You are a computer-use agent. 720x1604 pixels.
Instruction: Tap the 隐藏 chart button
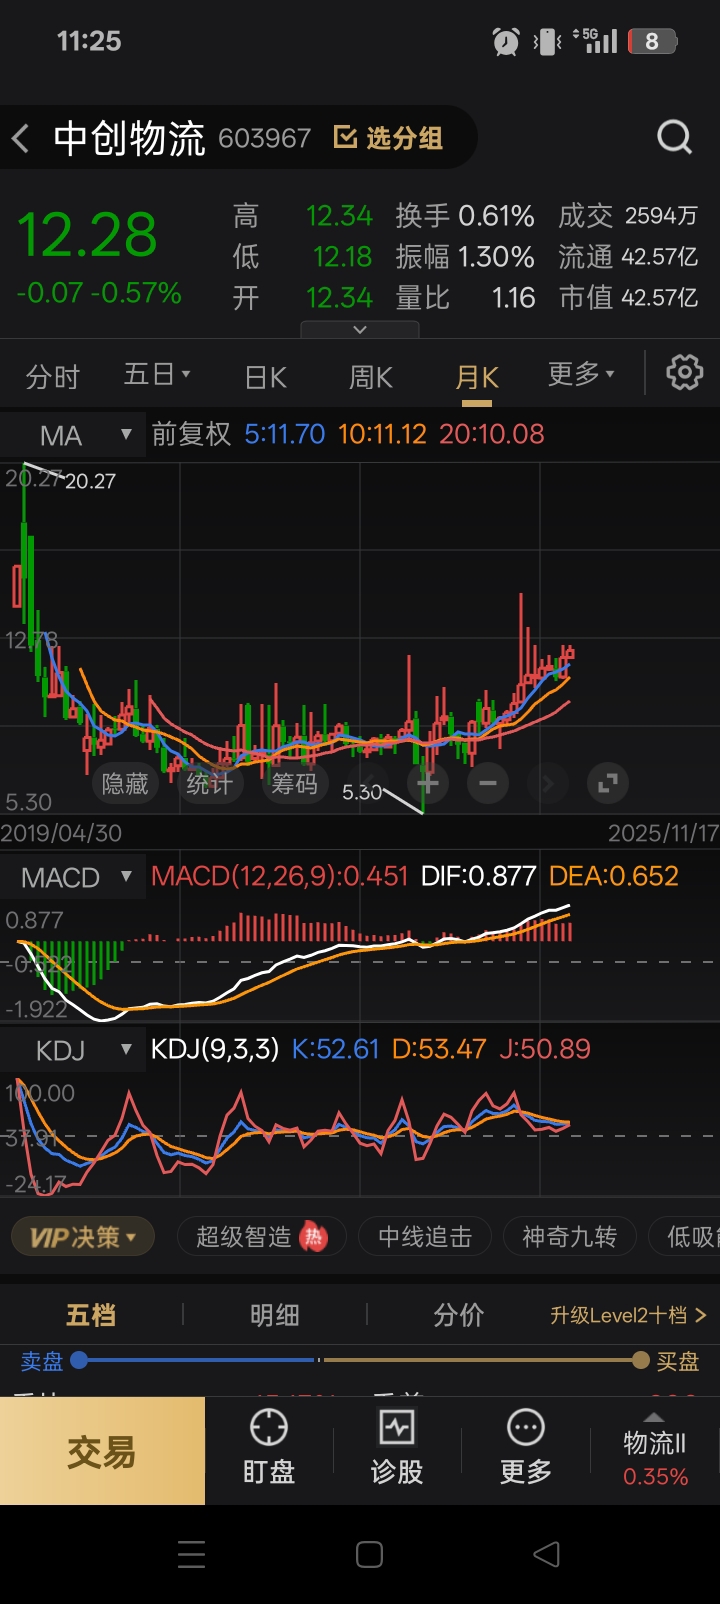pos(125,783)
